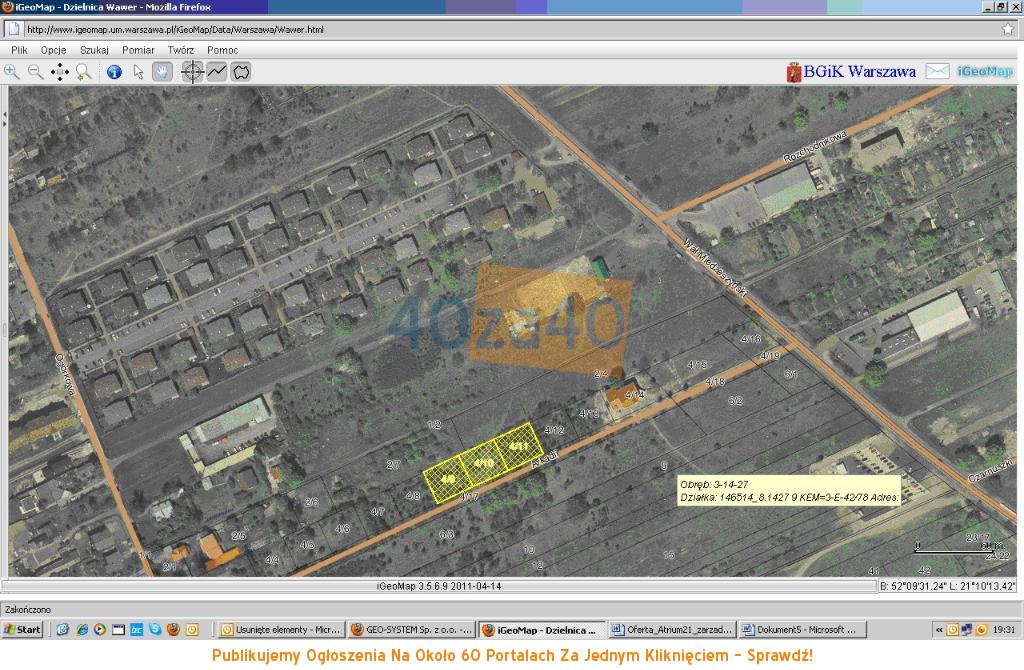Expand the Opcje menu

(54, 50)
